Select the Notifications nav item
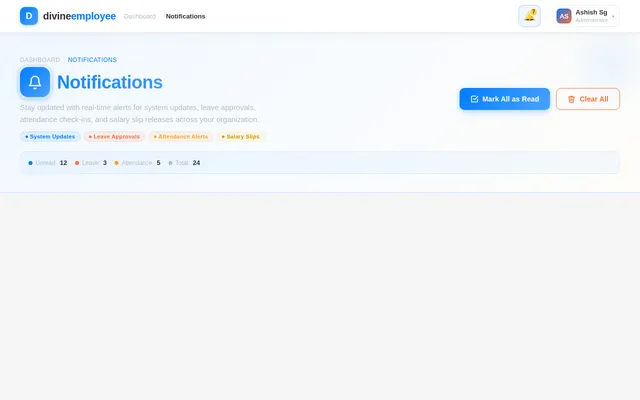 click(185, 16)
